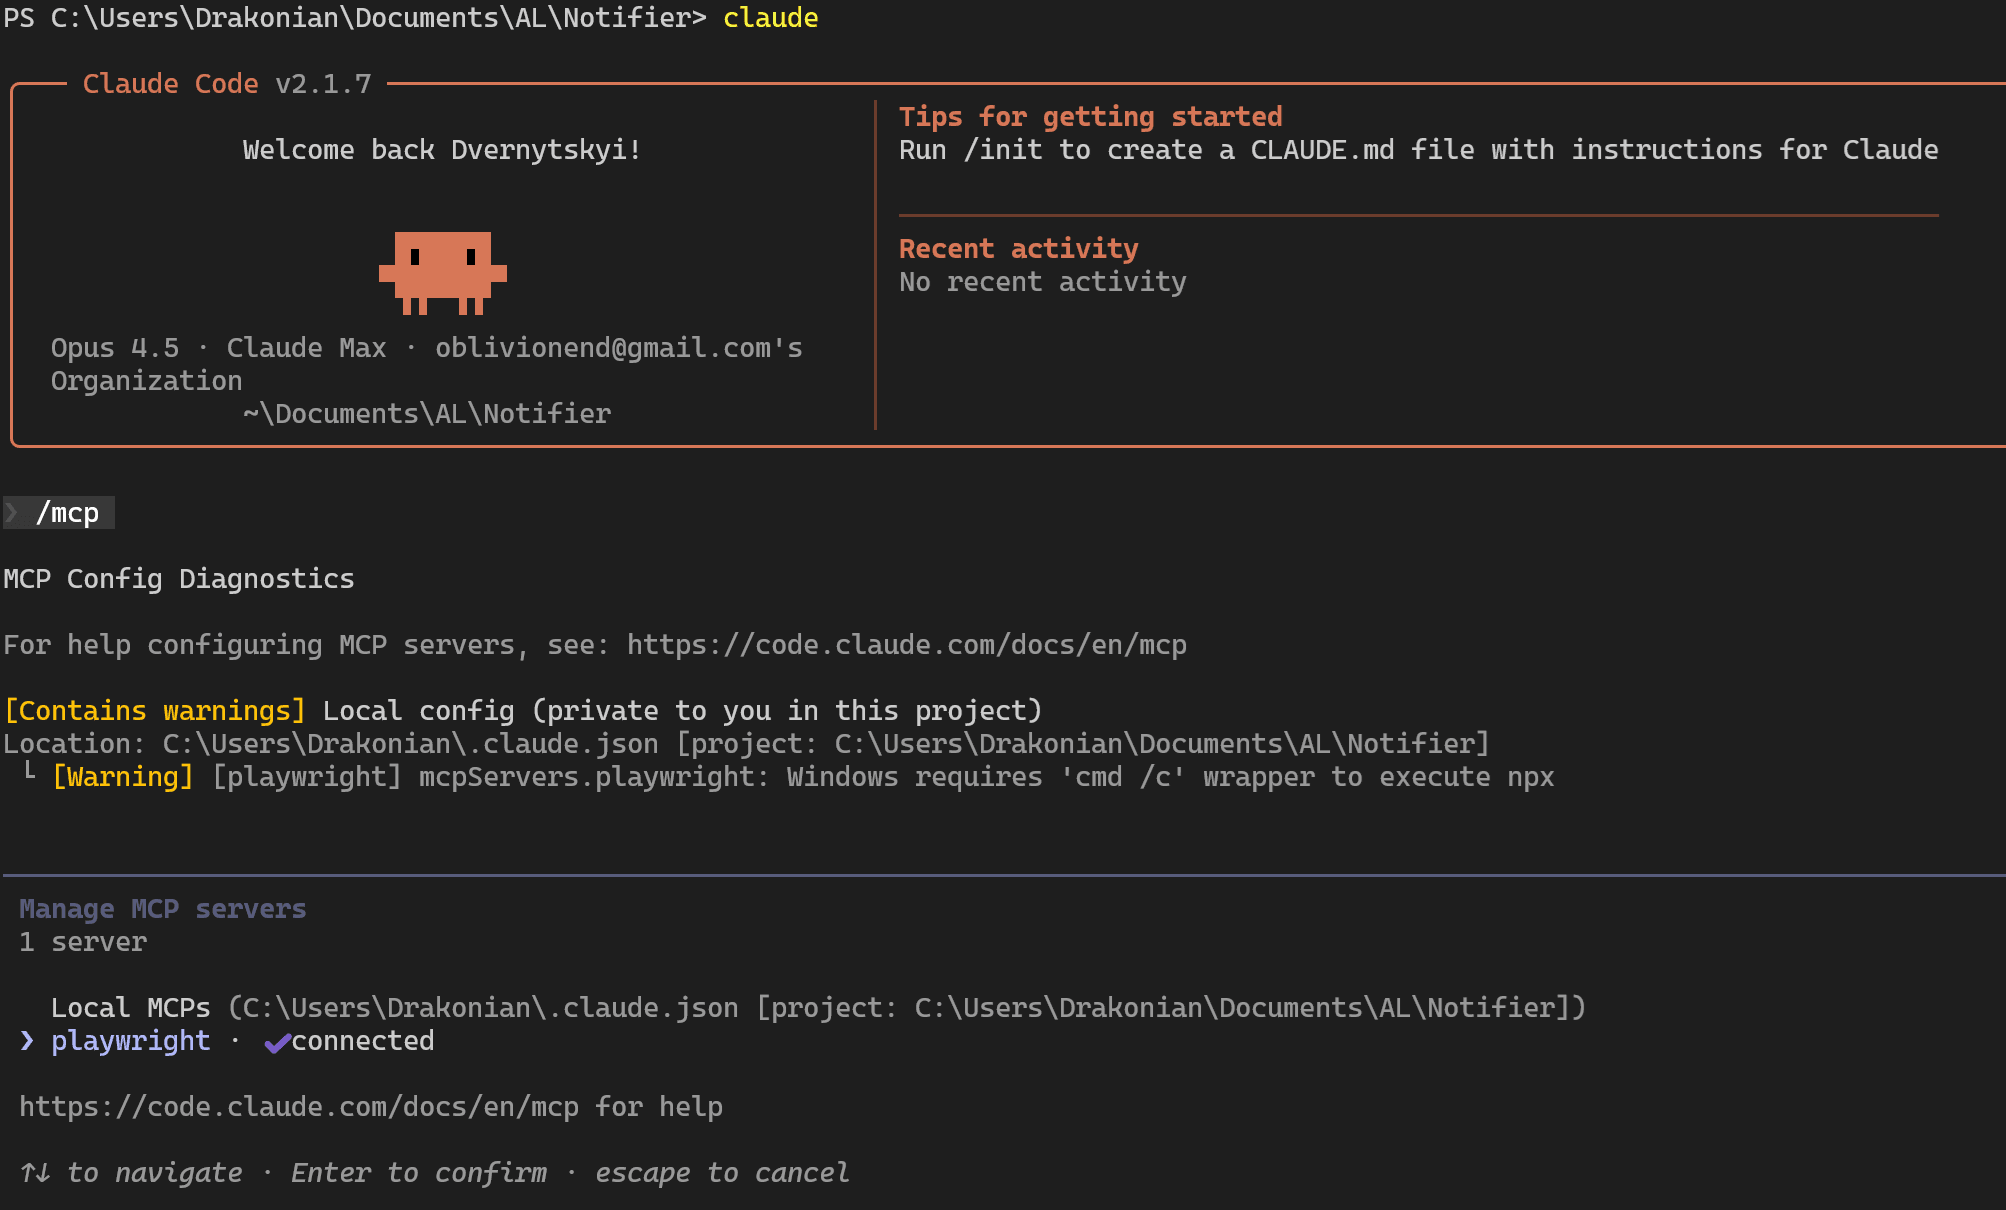The width and height of the screenshot is (2006, 1210).
Task: Click the purple connected checkmark icon
Action: [x=277, y=1043]
